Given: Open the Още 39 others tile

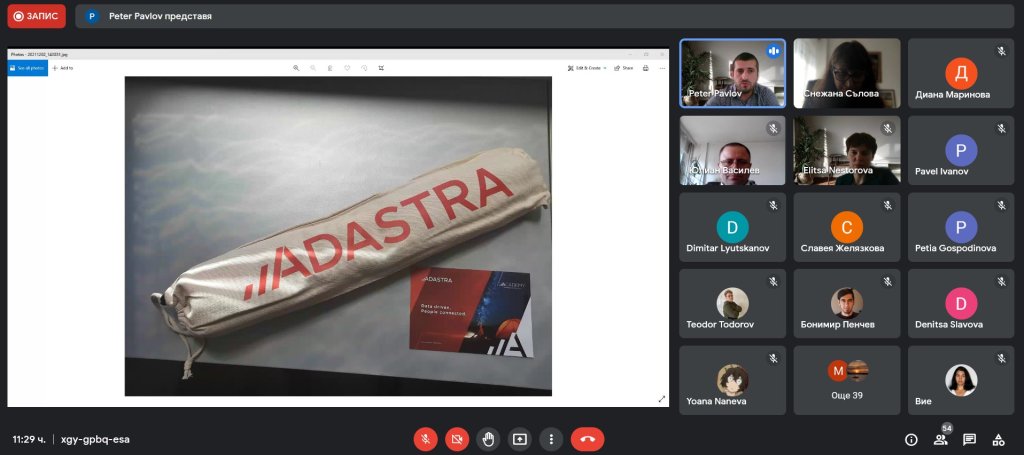Looking at the screenshot, I should pos(847,381).
